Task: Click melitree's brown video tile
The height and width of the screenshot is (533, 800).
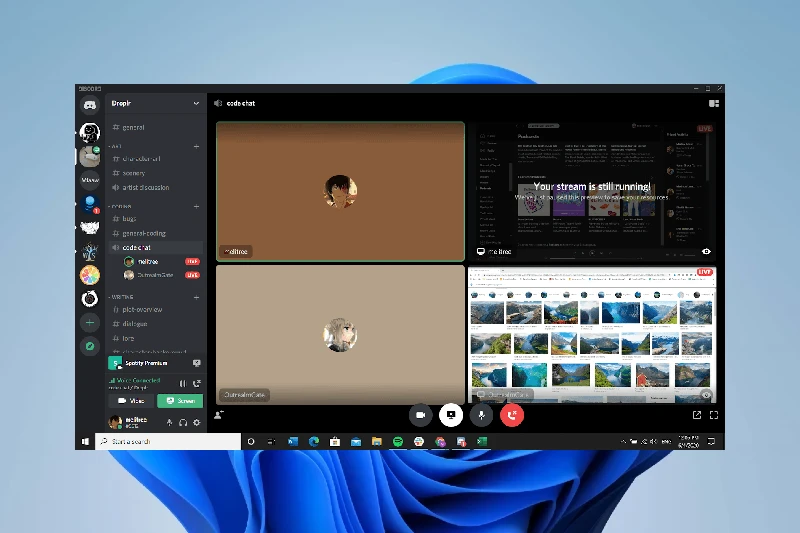Action: tap(340, 191)
